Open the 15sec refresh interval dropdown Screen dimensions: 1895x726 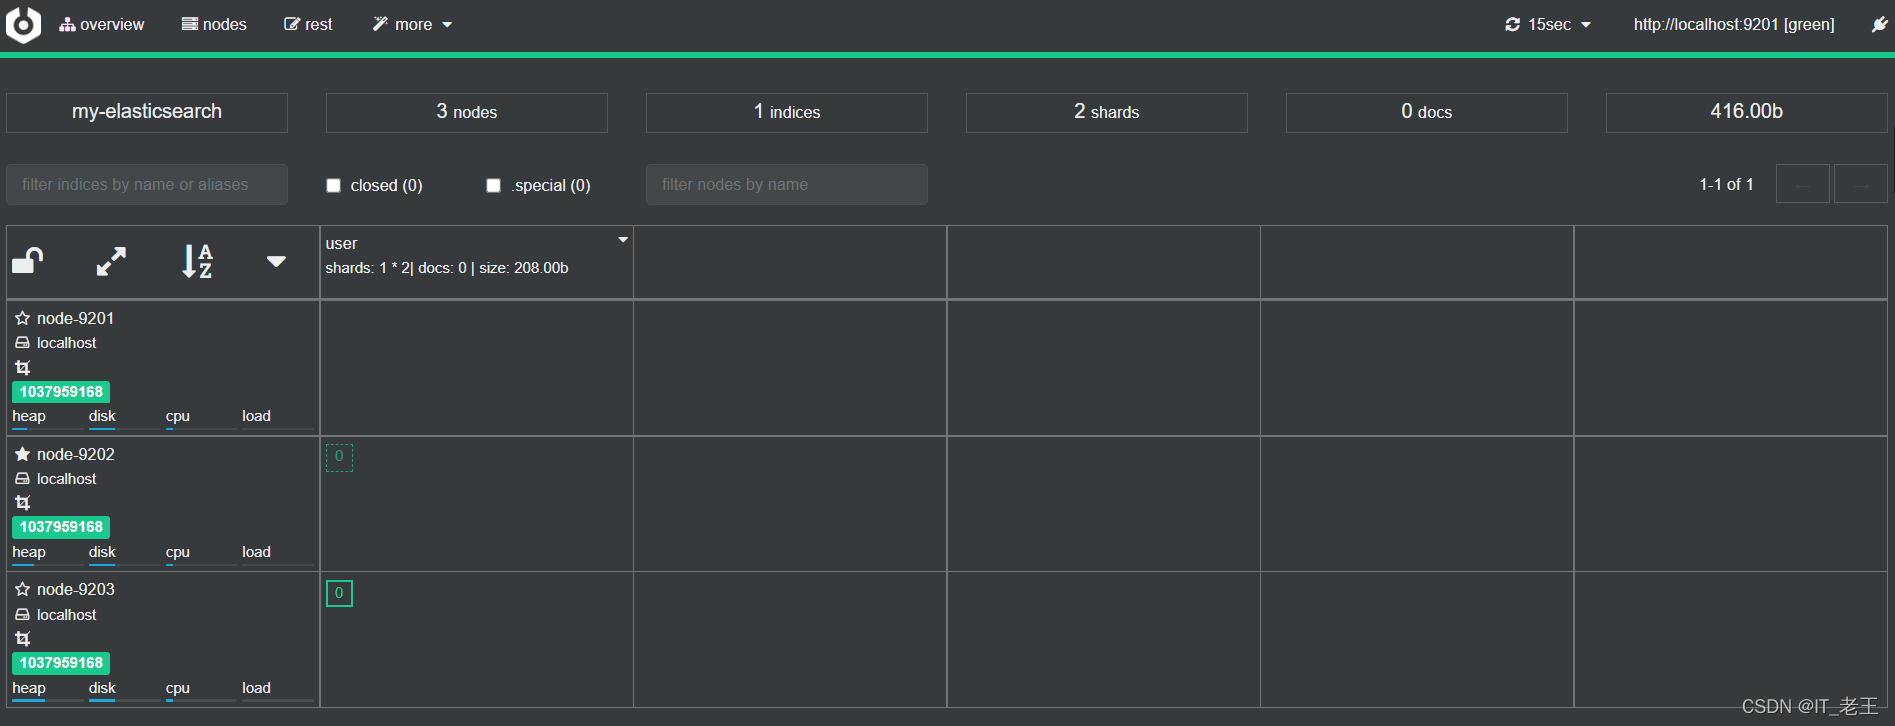(x=1548, y=24)
